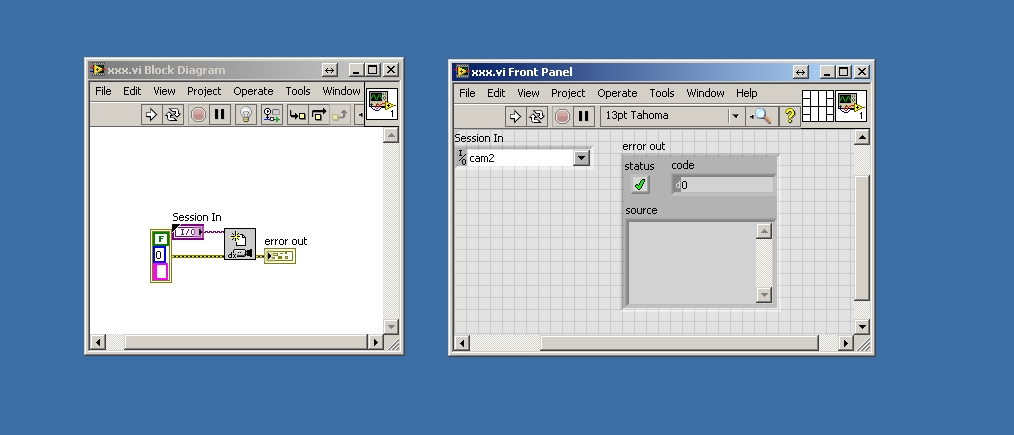Click Run Continuously in Block Diagram toolbar
Screen dimensions: 1014x435
click(173, 115)
